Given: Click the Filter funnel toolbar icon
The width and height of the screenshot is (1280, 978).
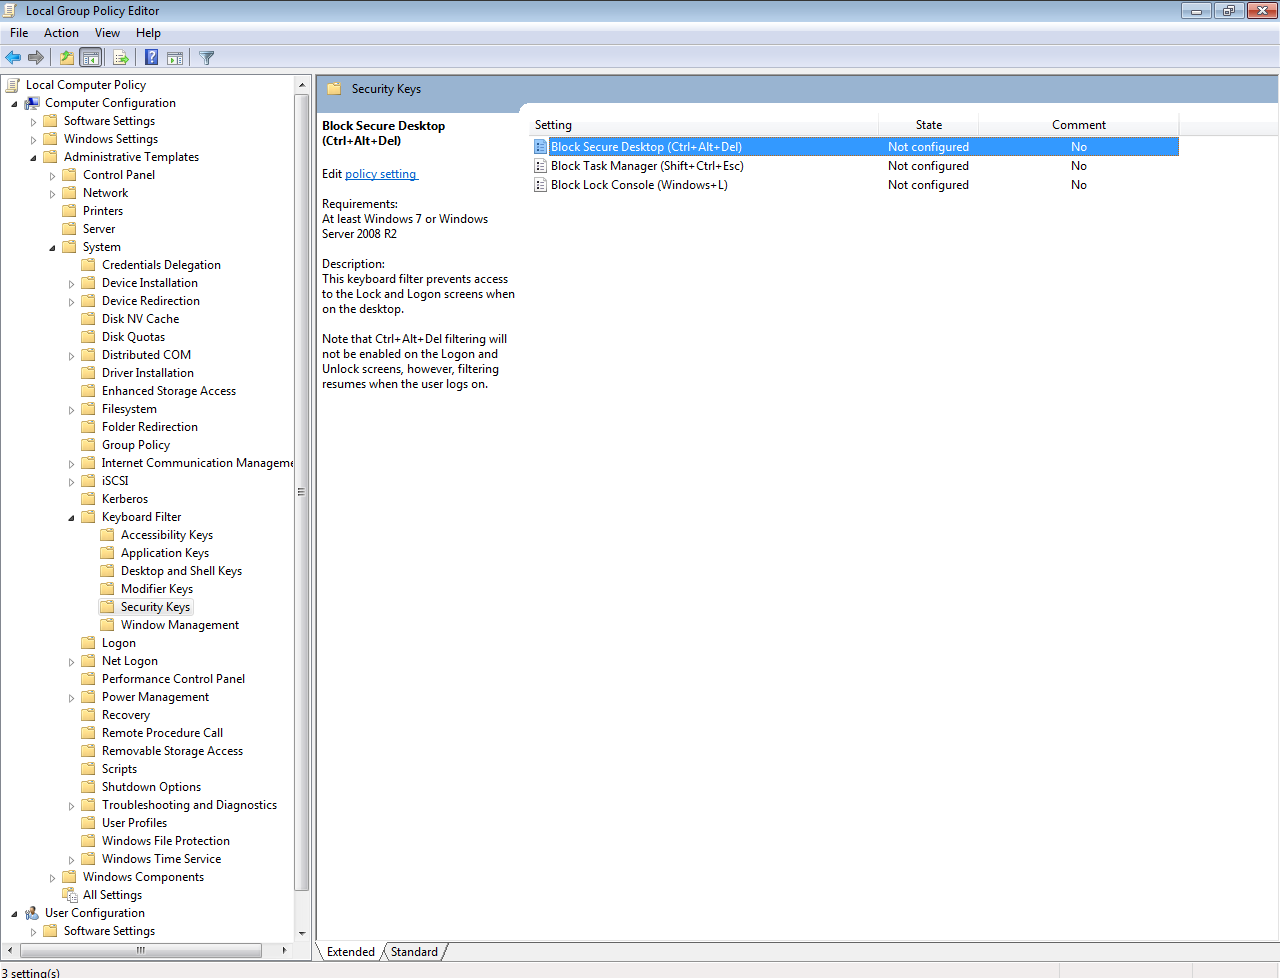Looking at the screenshot, I should pyautogui.click(x=207, y=58).
